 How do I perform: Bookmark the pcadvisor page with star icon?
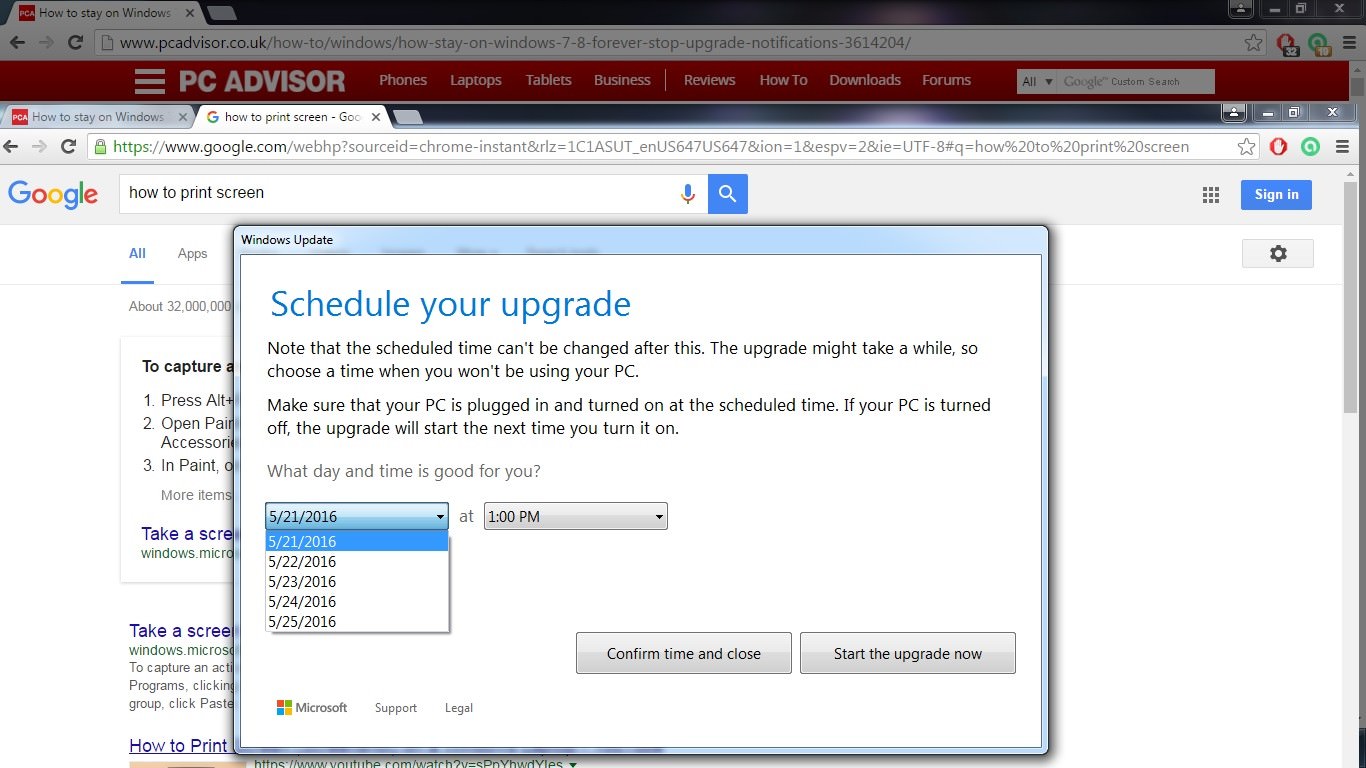click(x=1253, y=43)
